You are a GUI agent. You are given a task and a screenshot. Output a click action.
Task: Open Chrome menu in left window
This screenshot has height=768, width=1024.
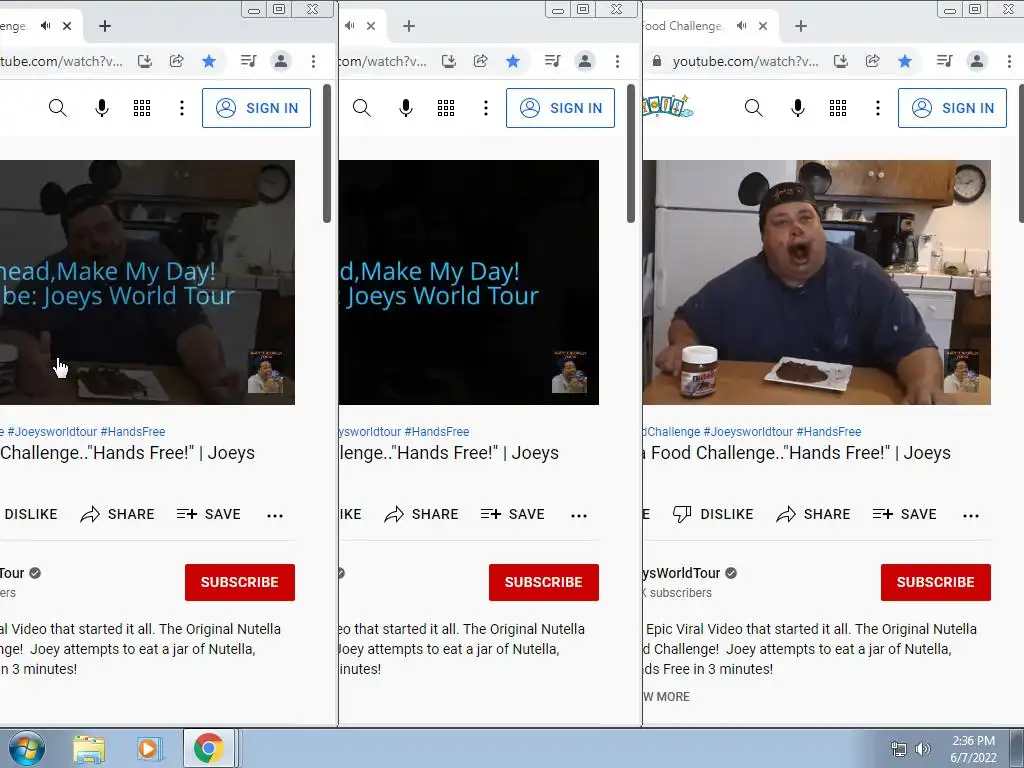coord(313,61)
